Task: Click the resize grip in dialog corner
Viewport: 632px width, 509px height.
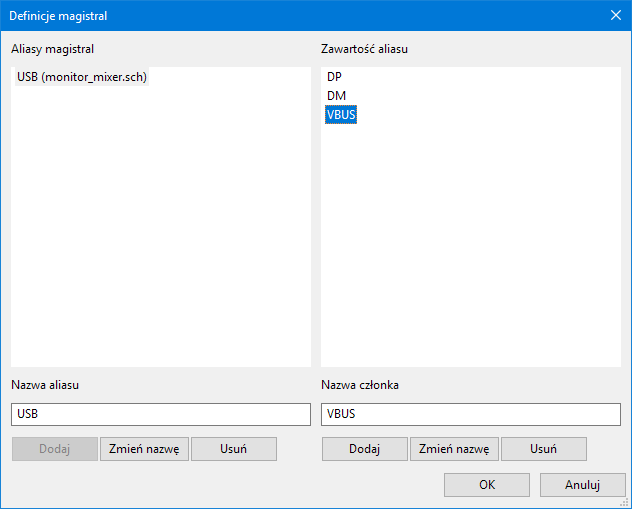Action: coord(625,502)
